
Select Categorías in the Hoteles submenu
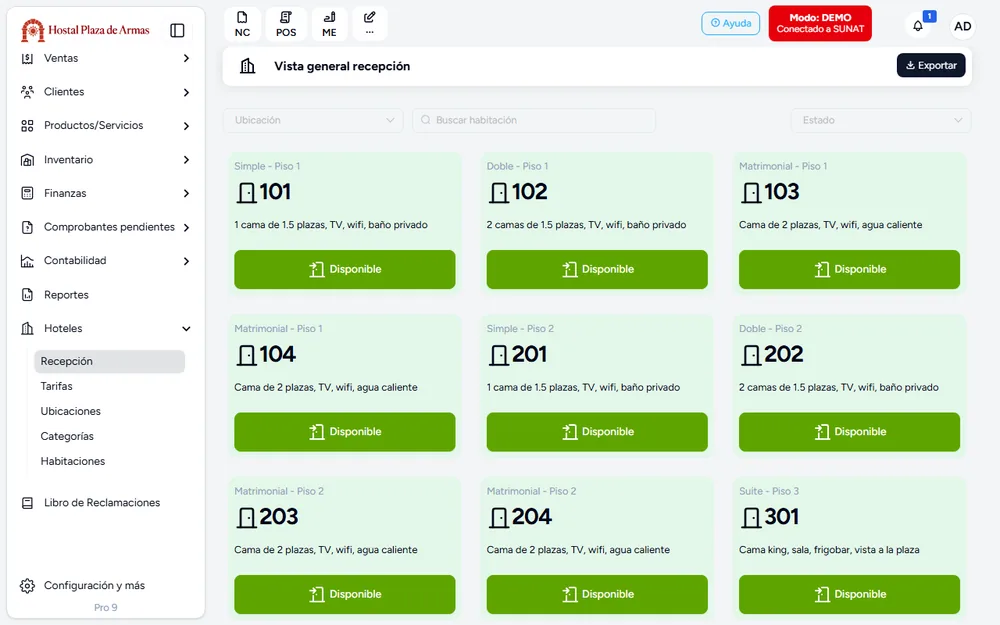[67, 436]
